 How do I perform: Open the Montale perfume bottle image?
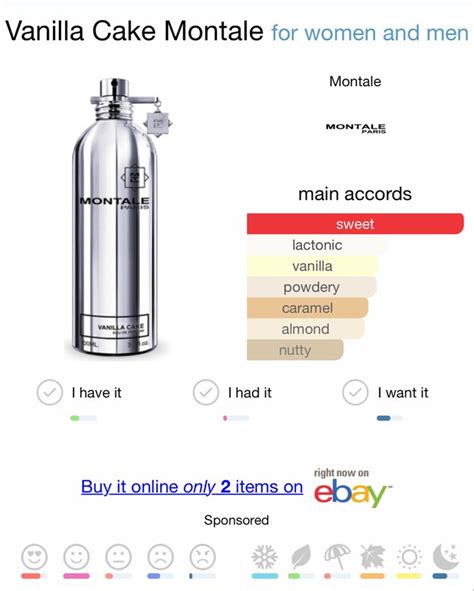(119, 217)
